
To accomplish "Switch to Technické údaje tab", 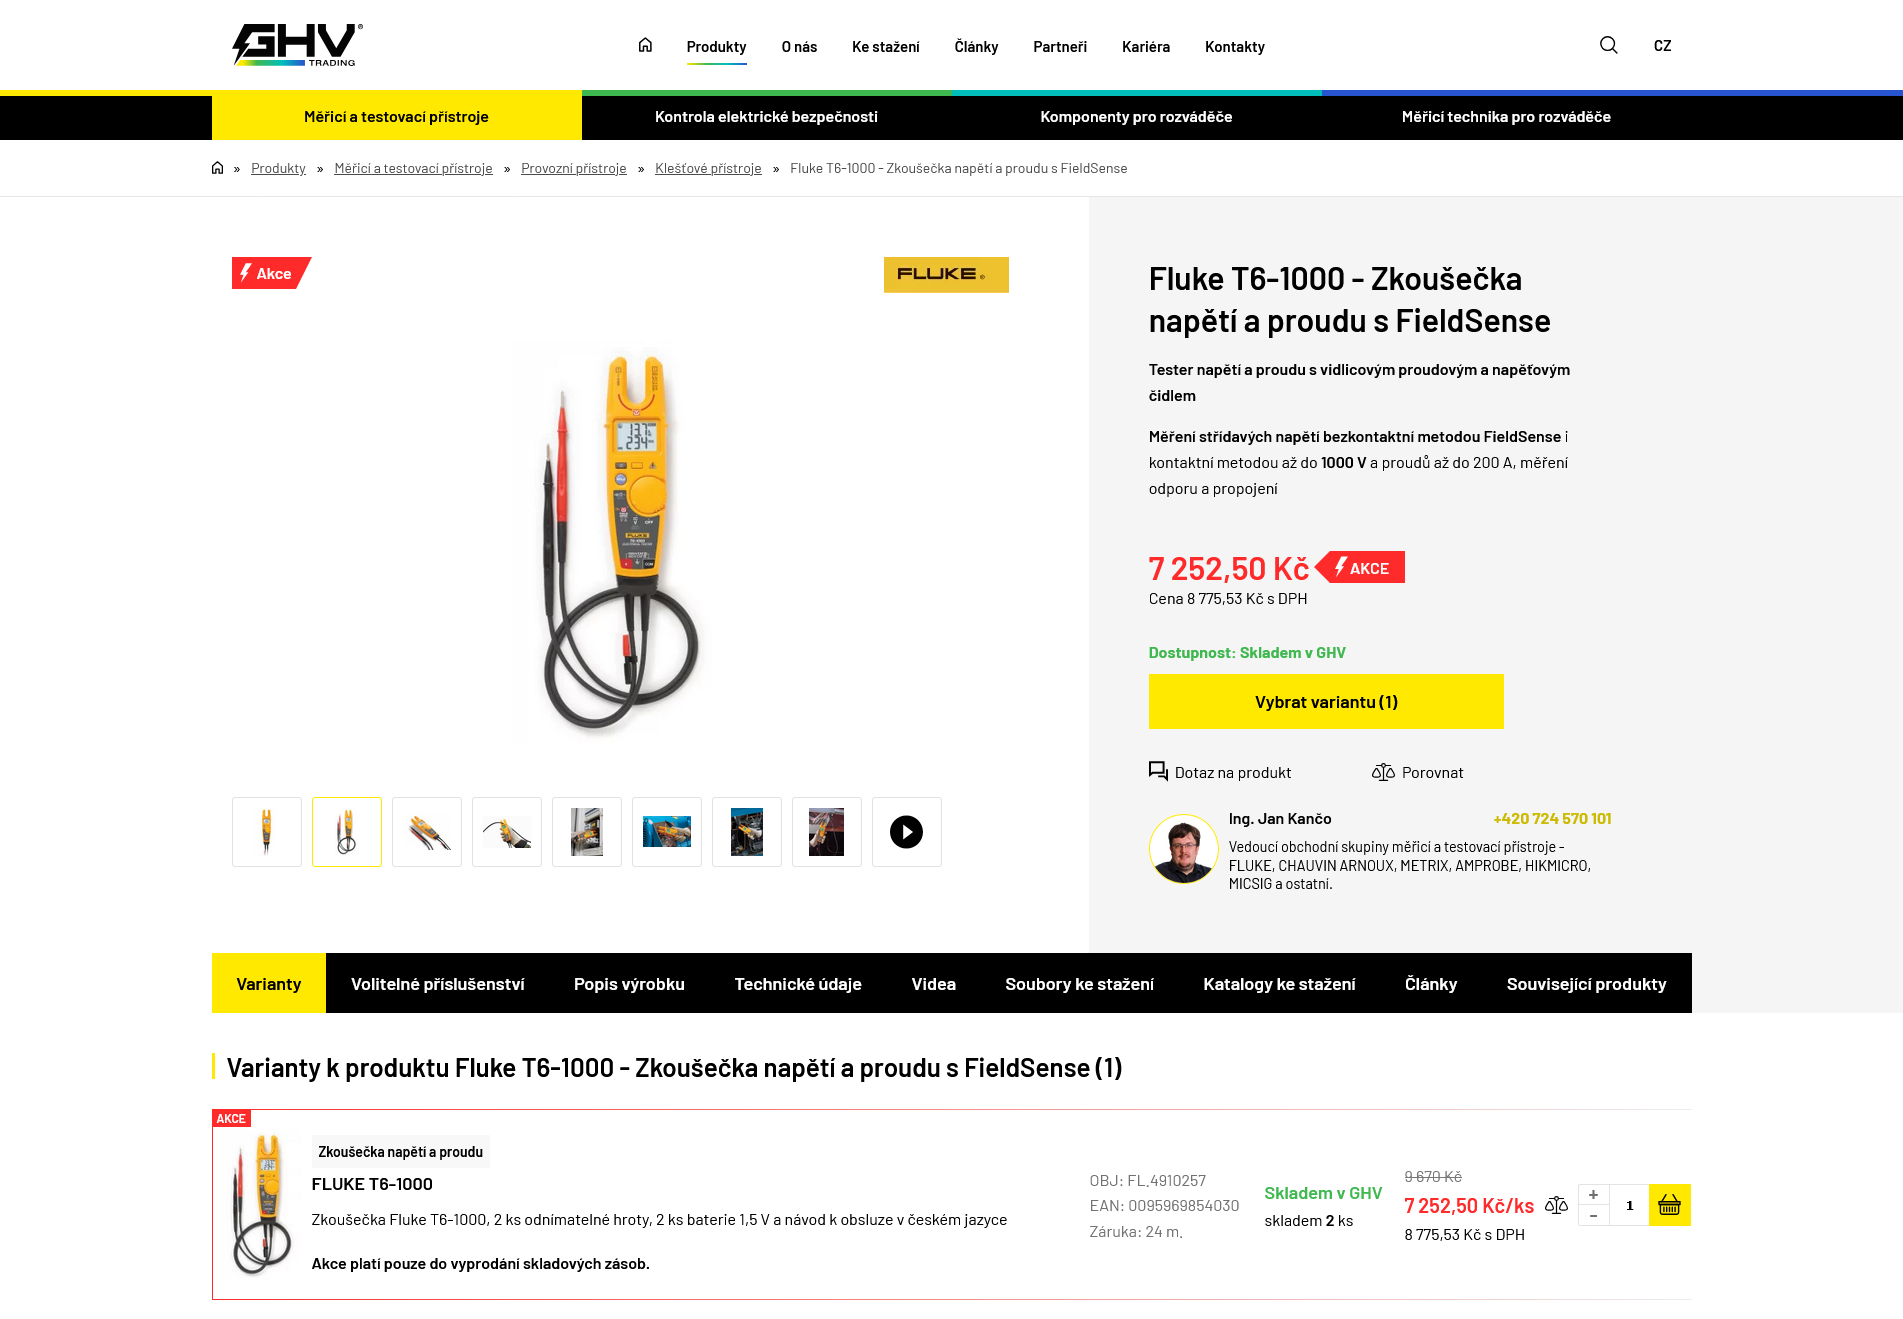I will pos(798,984).
